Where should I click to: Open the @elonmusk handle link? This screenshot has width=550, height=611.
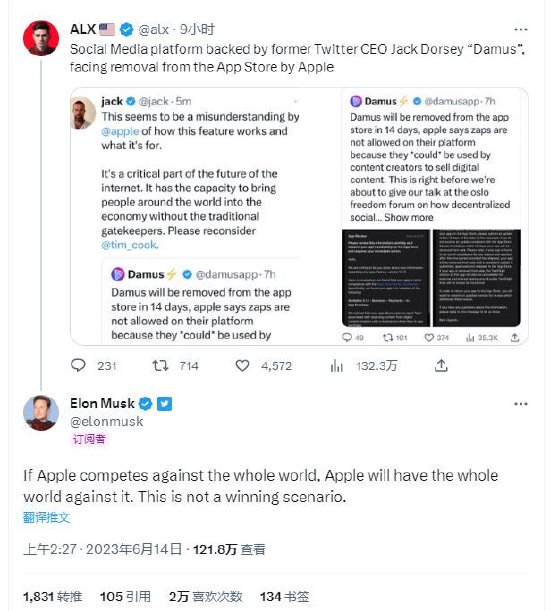click(106, 421)
